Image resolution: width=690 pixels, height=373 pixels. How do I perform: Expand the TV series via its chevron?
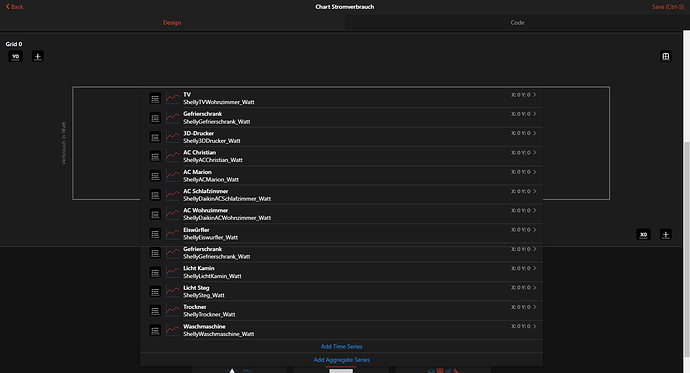click(535, 95)
